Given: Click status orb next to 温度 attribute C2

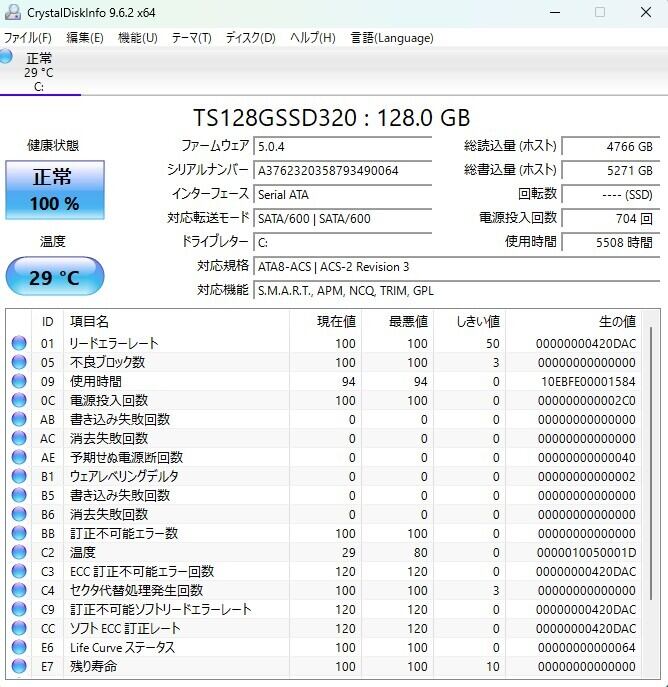Looking at the screenshot, I should [19, 553].
